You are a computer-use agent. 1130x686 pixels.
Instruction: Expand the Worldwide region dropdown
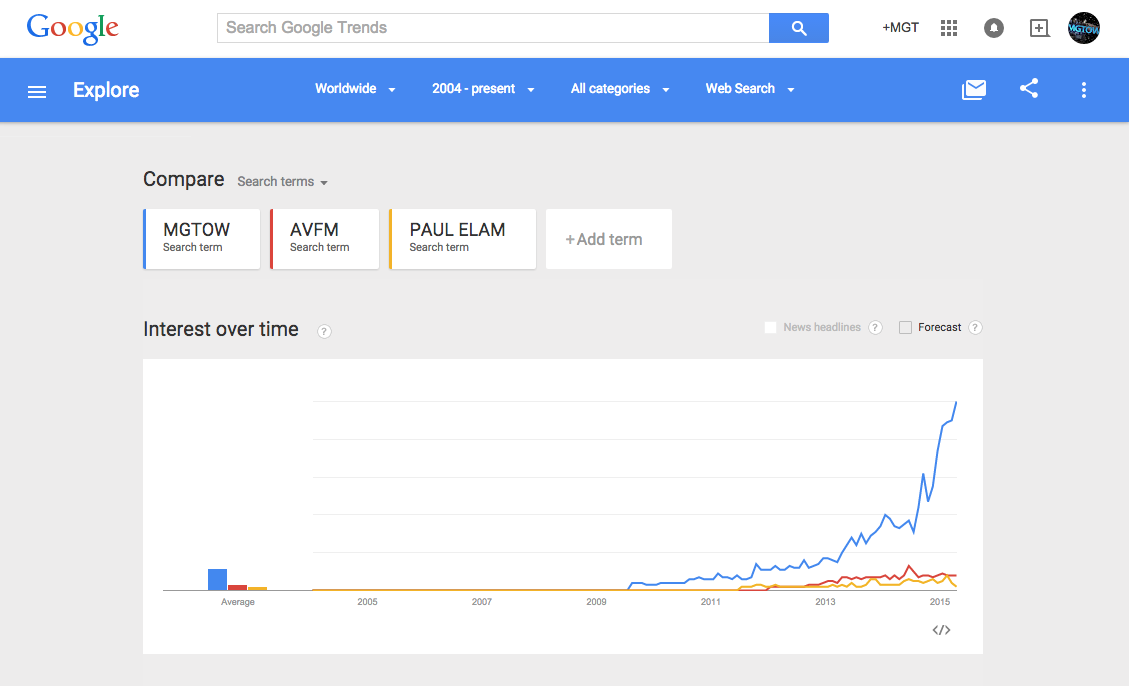click(355, 89)
